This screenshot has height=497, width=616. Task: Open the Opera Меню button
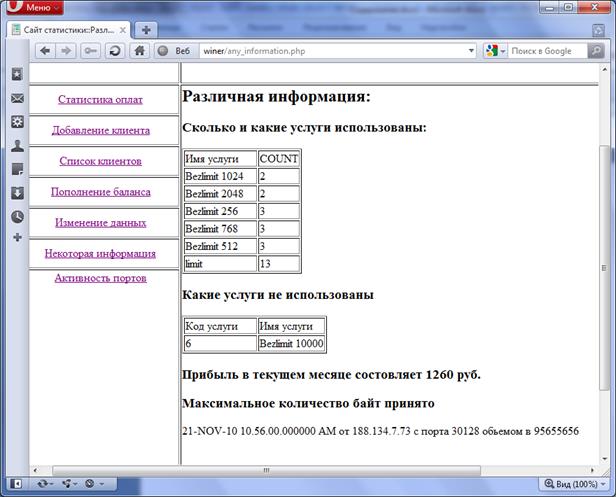32,7
